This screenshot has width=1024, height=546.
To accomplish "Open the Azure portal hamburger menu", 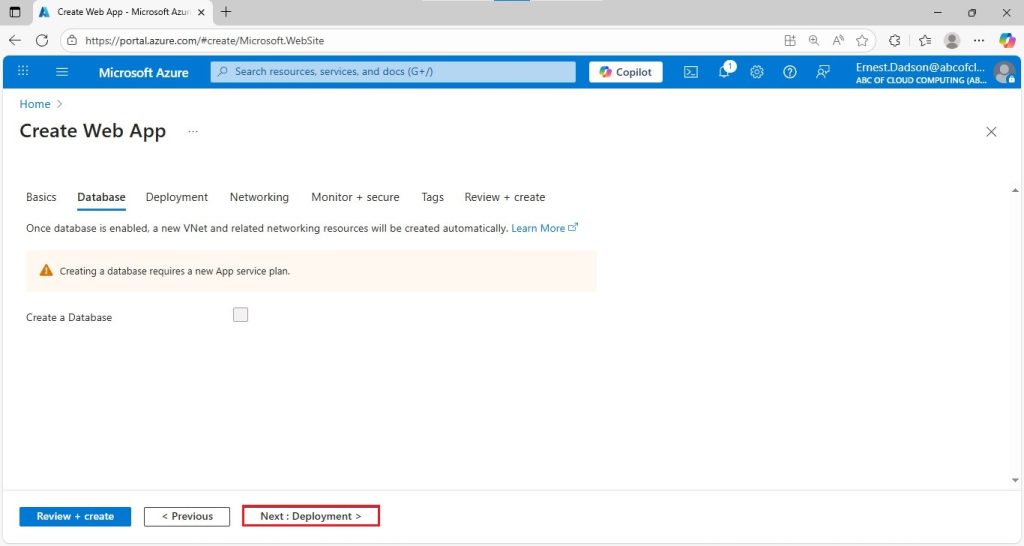I will [x=62, y=72].
